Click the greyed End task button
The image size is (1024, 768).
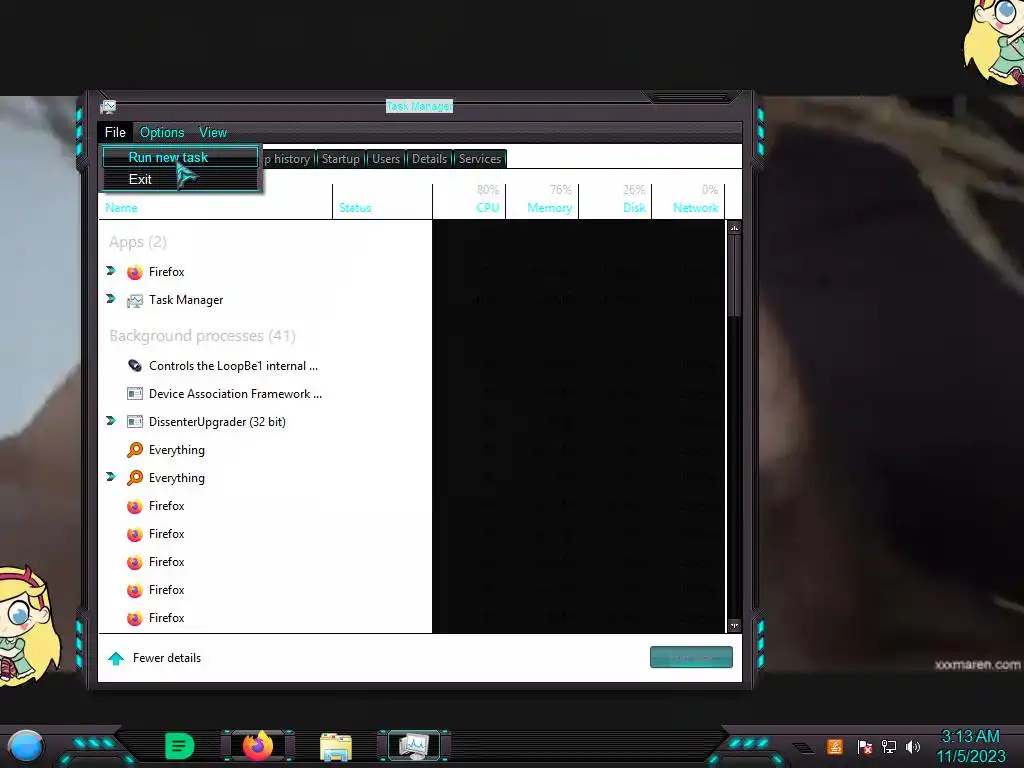[691, 658]
